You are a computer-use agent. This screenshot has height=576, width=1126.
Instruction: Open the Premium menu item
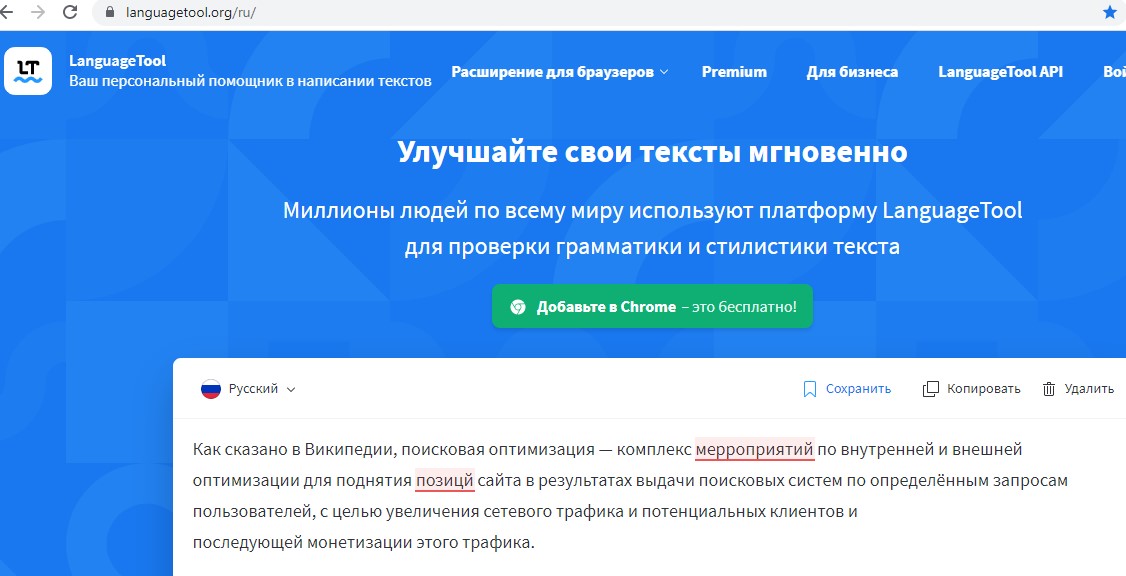click(x=734, y=72)
